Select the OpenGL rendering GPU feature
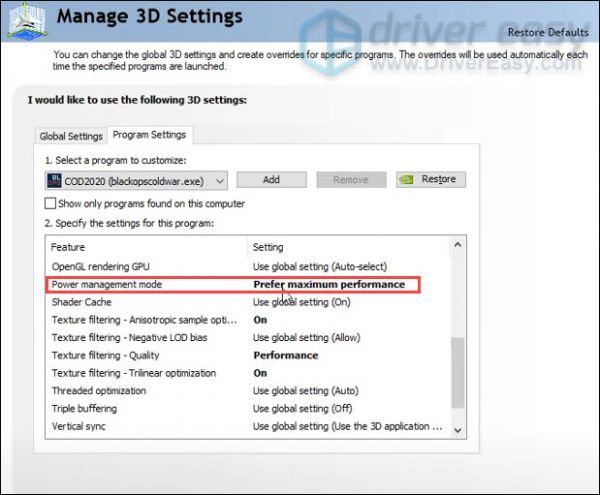600x495 pixels. pyautogui.click(x=101, y=267)
